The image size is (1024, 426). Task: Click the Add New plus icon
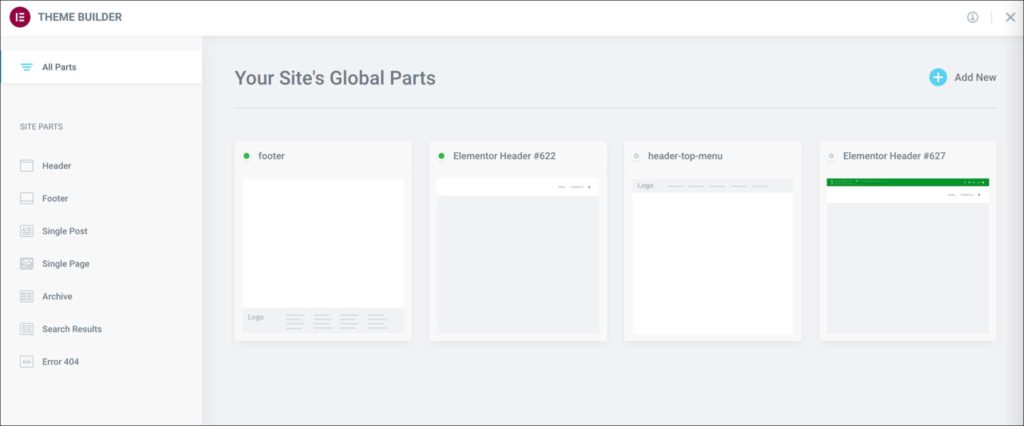(x=938, y=77)
